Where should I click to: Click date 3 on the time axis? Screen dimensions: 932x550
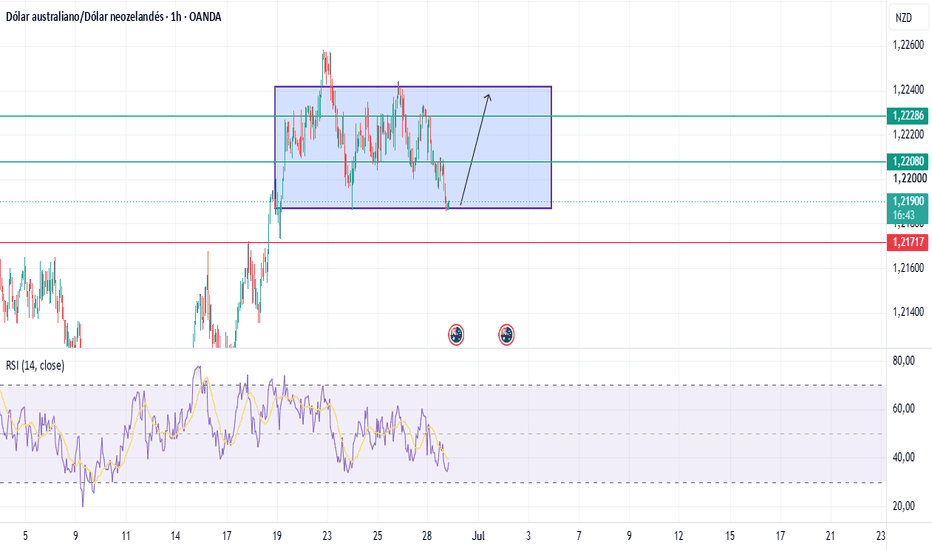528,536
